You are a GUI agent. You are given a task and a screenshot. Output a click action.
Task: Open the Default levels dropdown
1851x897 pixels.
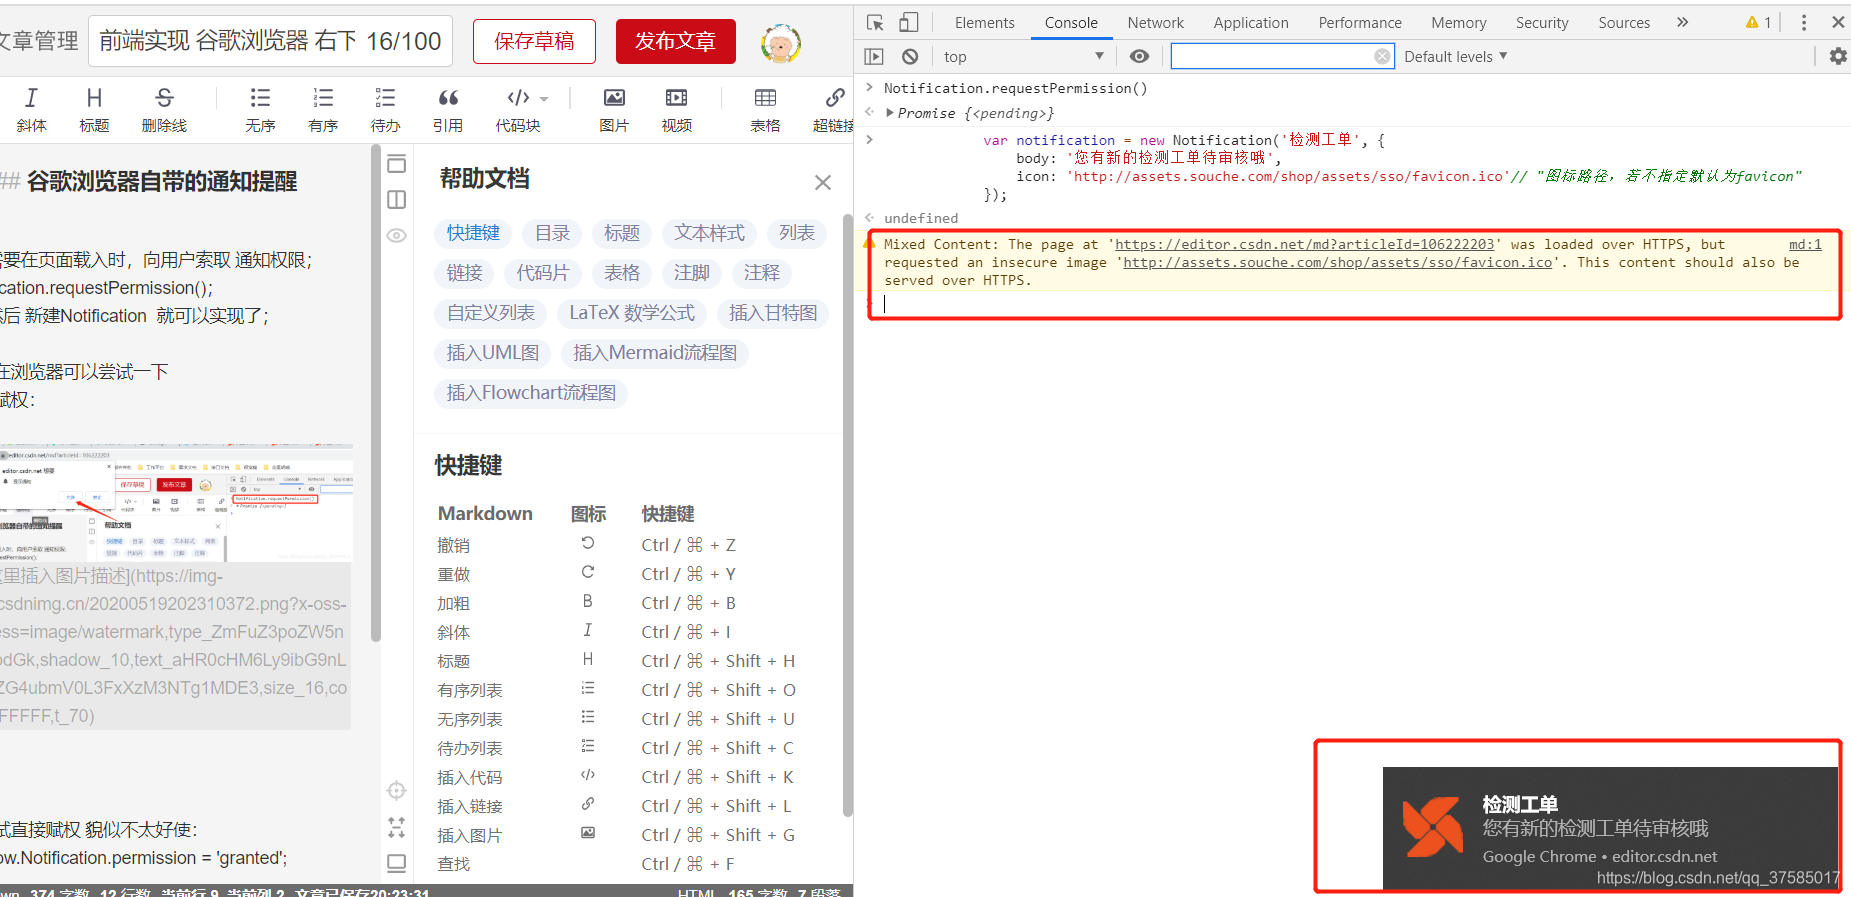click(x=1455, y=57)
